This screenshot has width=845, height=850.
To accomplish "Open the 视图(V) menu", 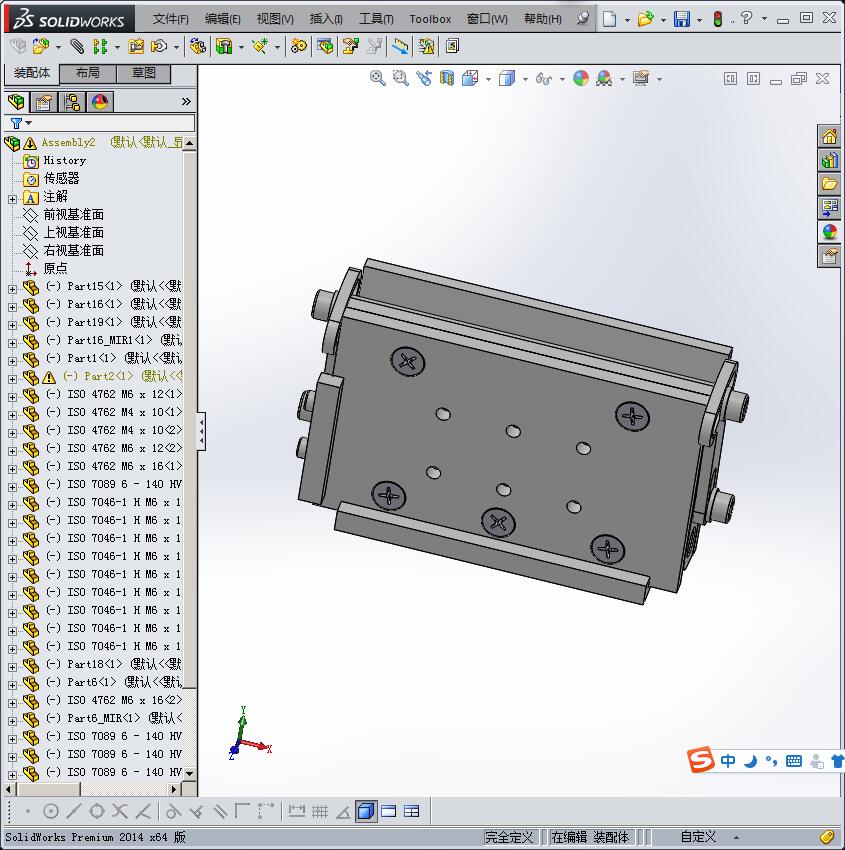I will coord(275,19).
